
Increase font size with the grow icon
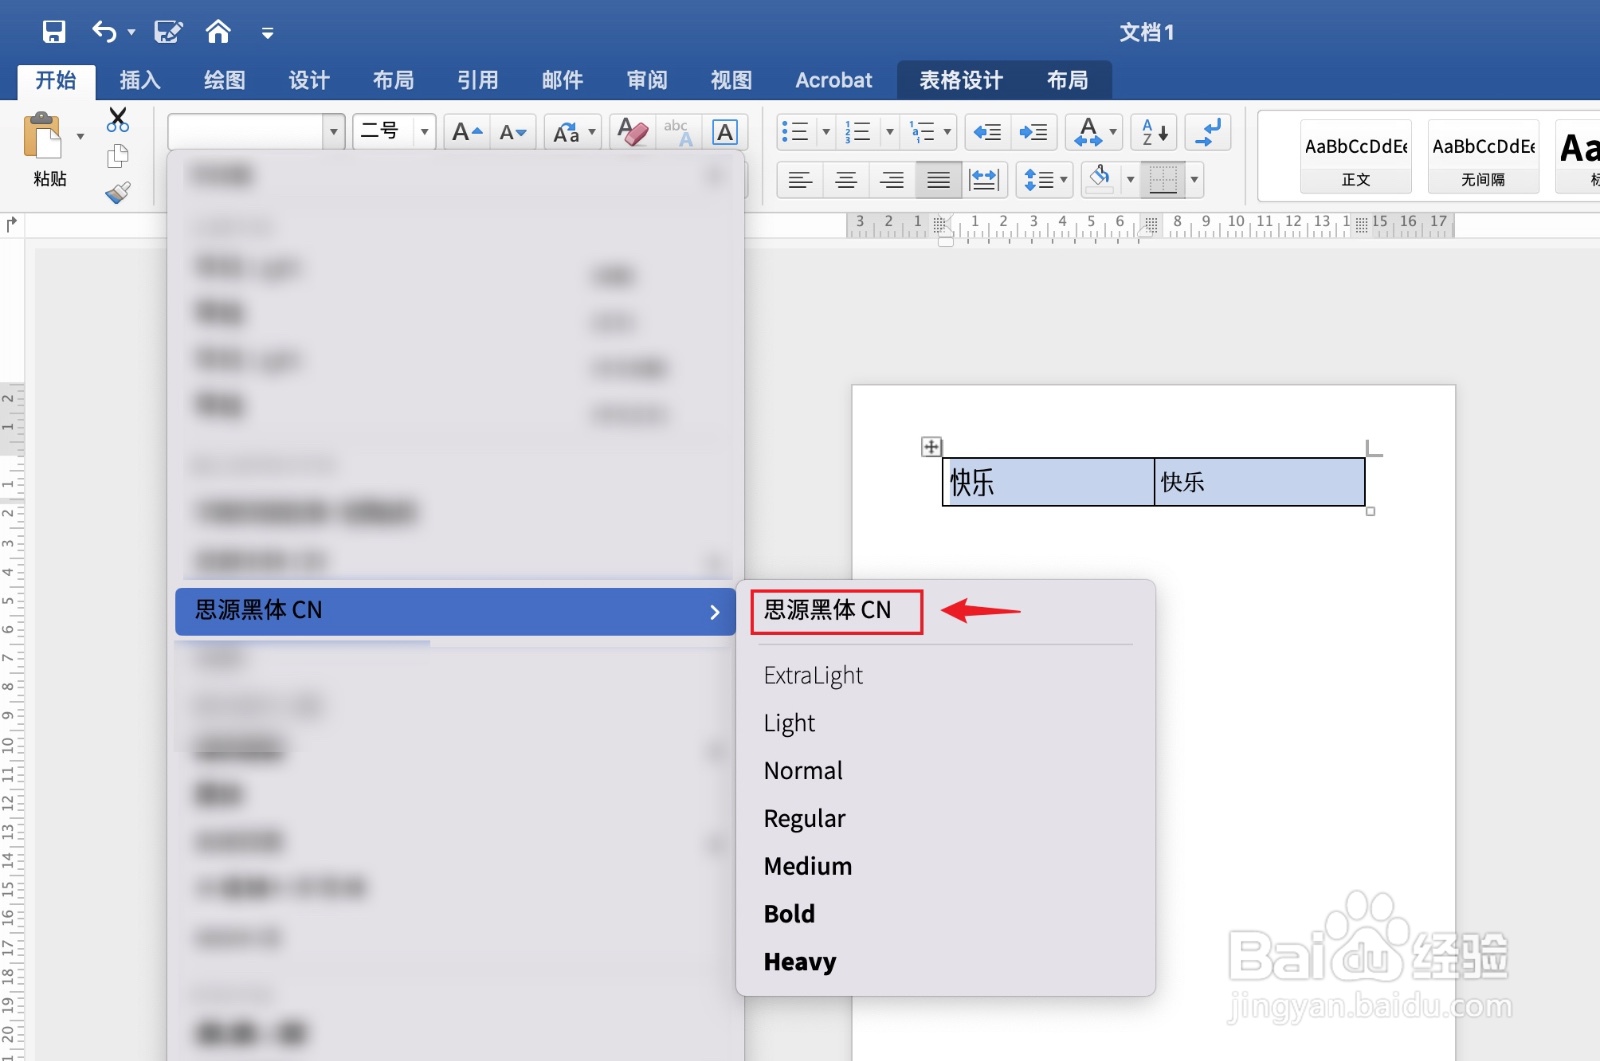click(x=467, y=131)
